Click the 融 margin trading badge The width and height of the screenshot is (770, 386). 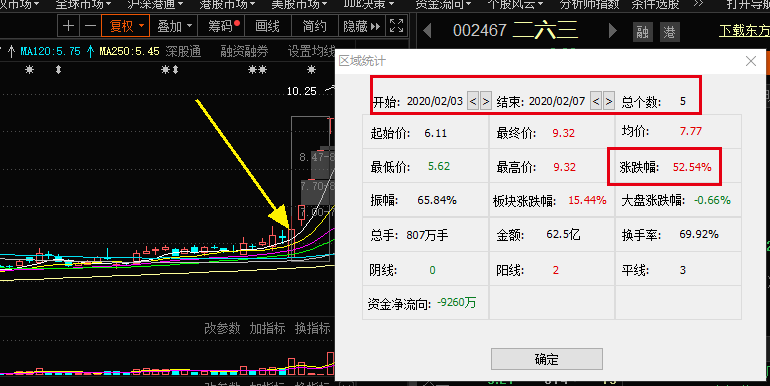(x=642, y=32)
